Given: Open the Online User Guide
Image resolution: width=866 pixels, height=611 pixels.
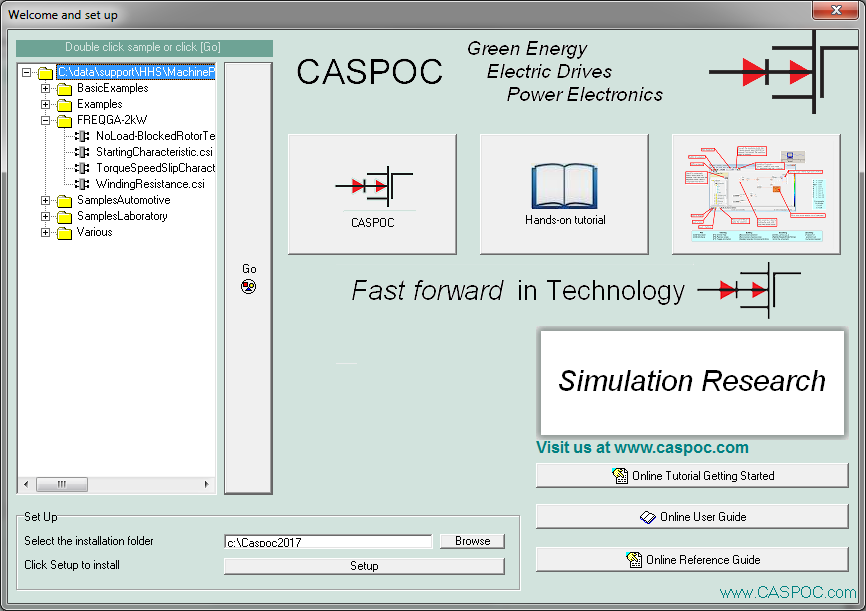Looking at the screenshot, I should click(x=692, y=517).
